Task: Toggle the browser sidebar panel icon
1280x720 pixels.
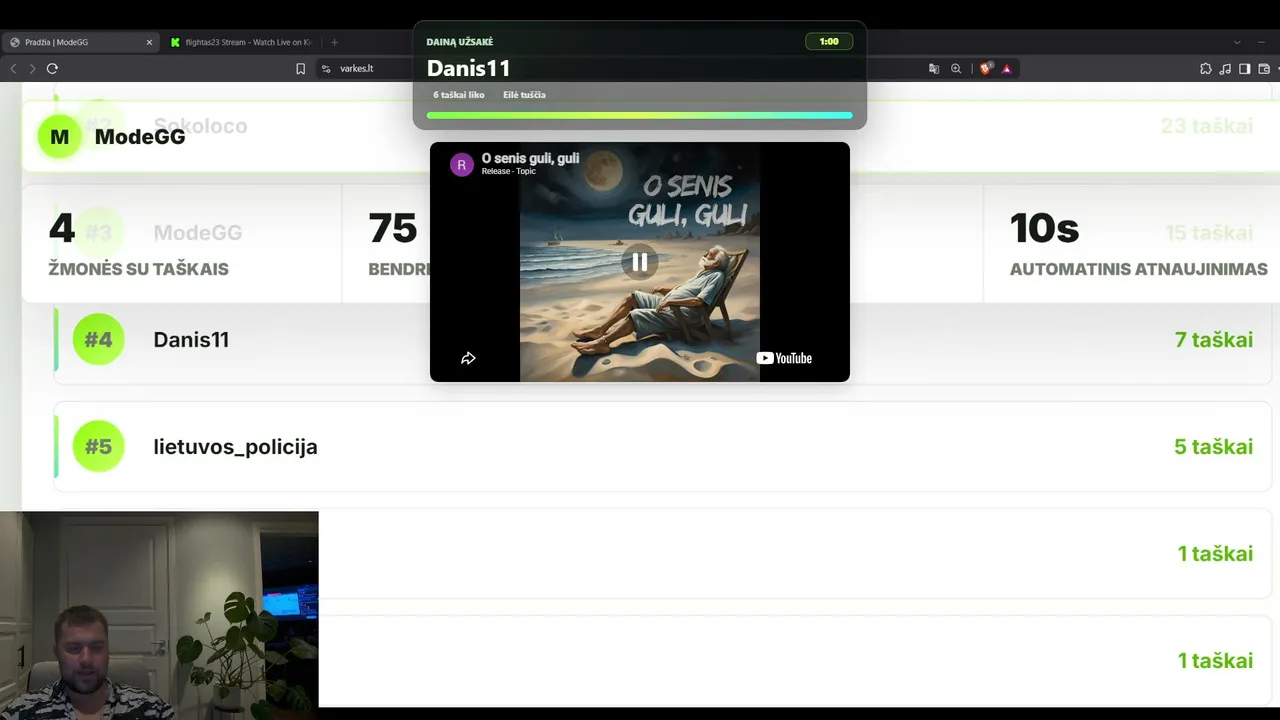Action: click(x=1245, y=69)
